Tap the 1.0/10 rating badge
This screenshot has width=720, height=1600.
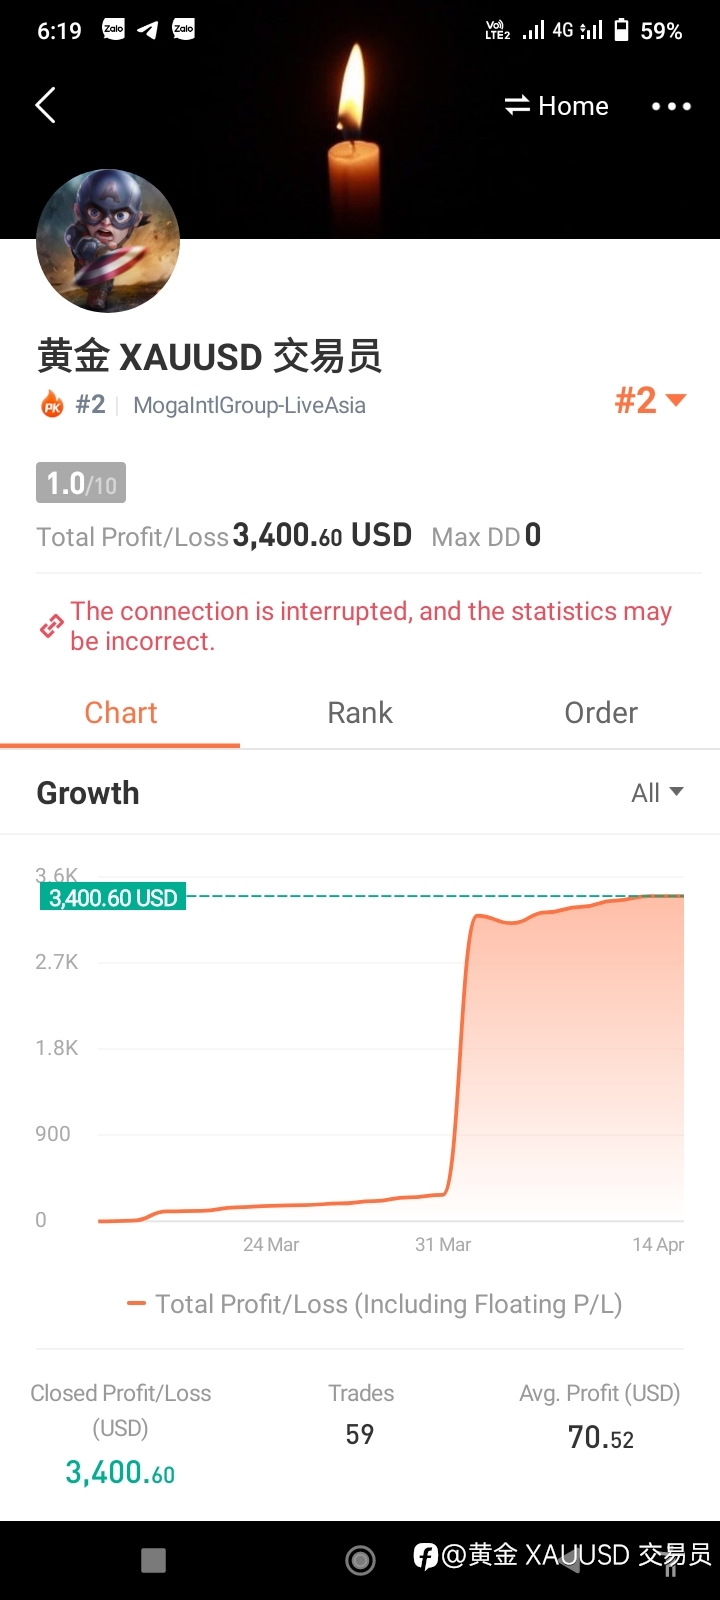81,483
